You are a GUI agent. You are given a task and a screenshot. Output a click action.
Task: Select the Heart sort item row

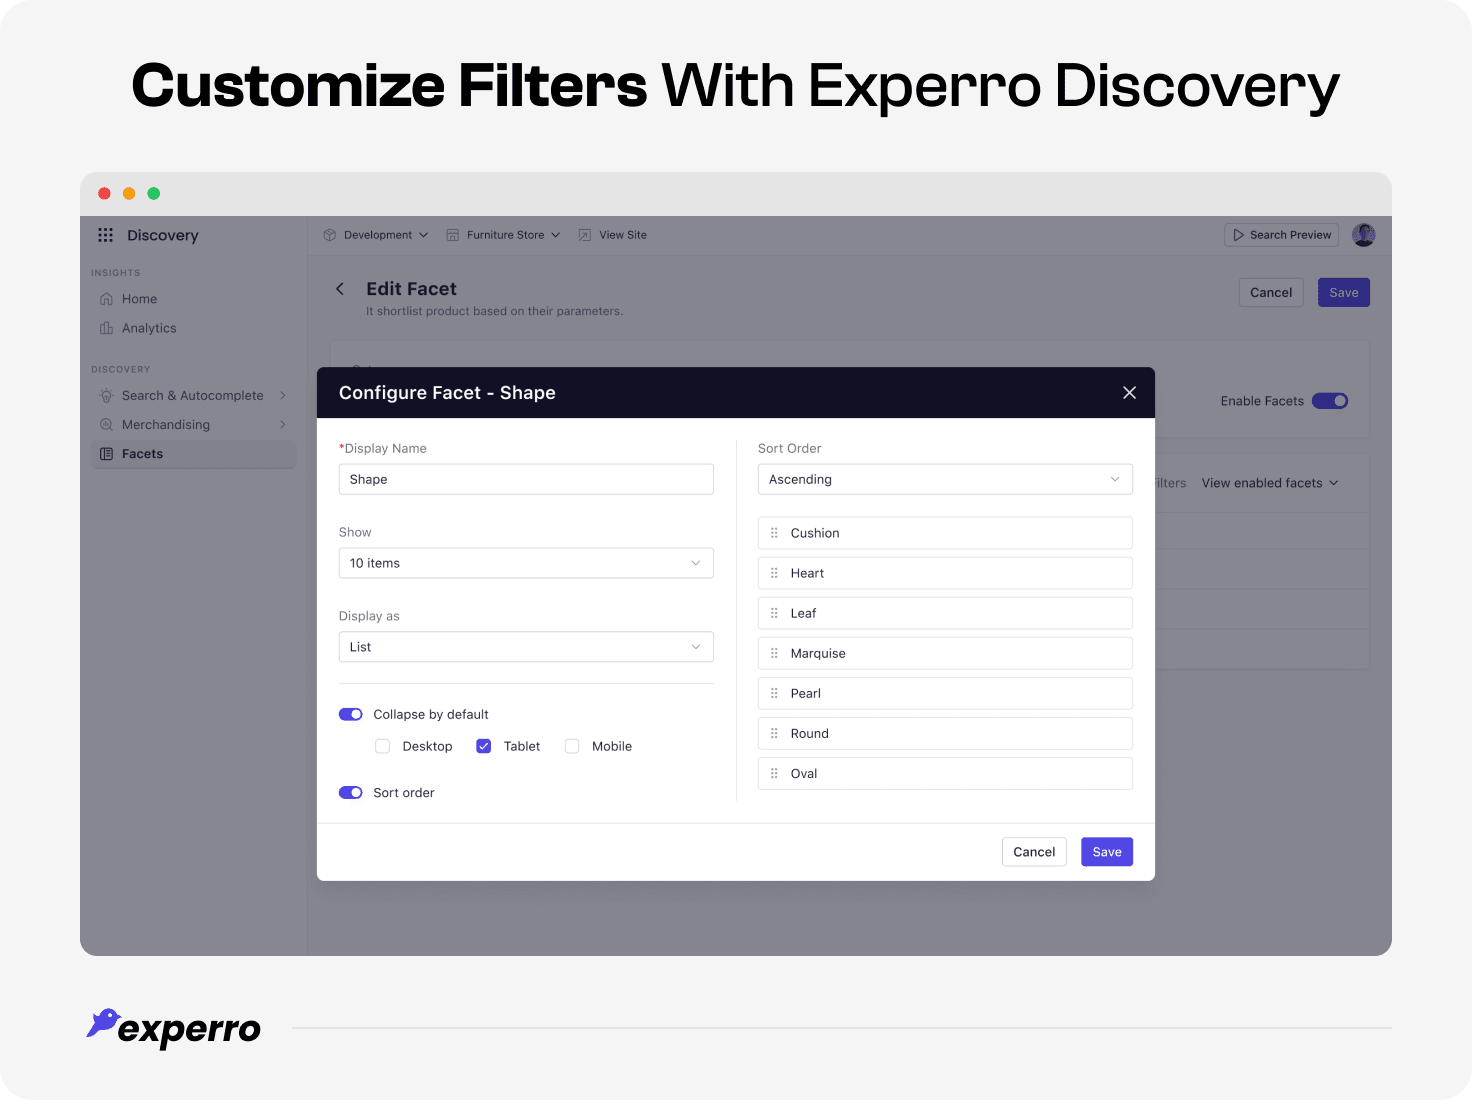[x=945, y=573]
